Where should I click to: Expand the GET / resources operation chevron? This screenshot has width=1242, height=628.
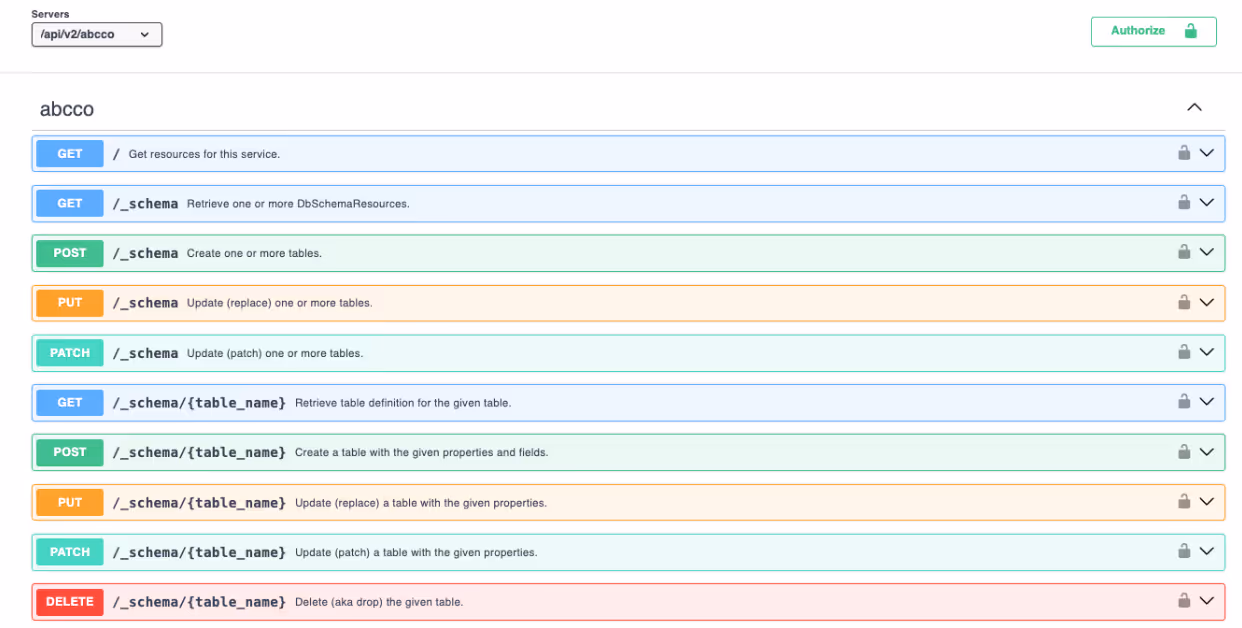click(x=1207, y=153)
